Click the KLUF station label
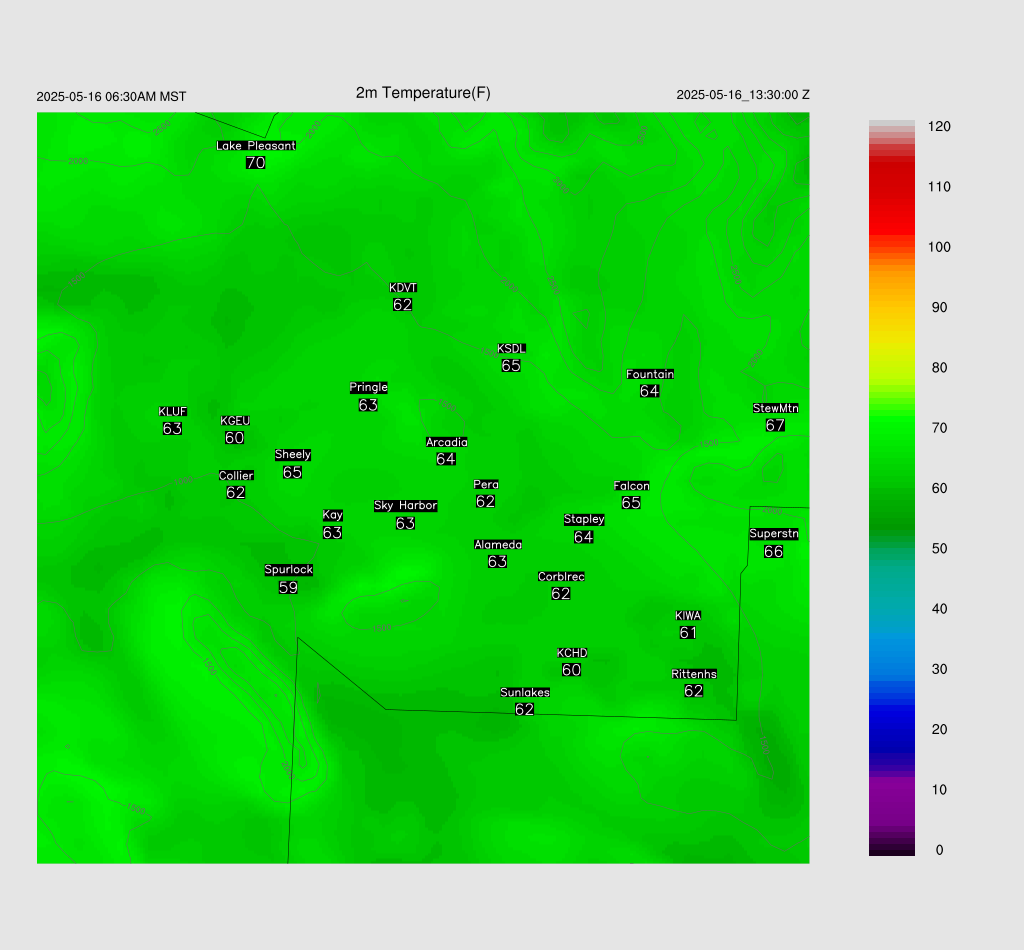This screenshot has width=1024, height=950. pos(172,411)
